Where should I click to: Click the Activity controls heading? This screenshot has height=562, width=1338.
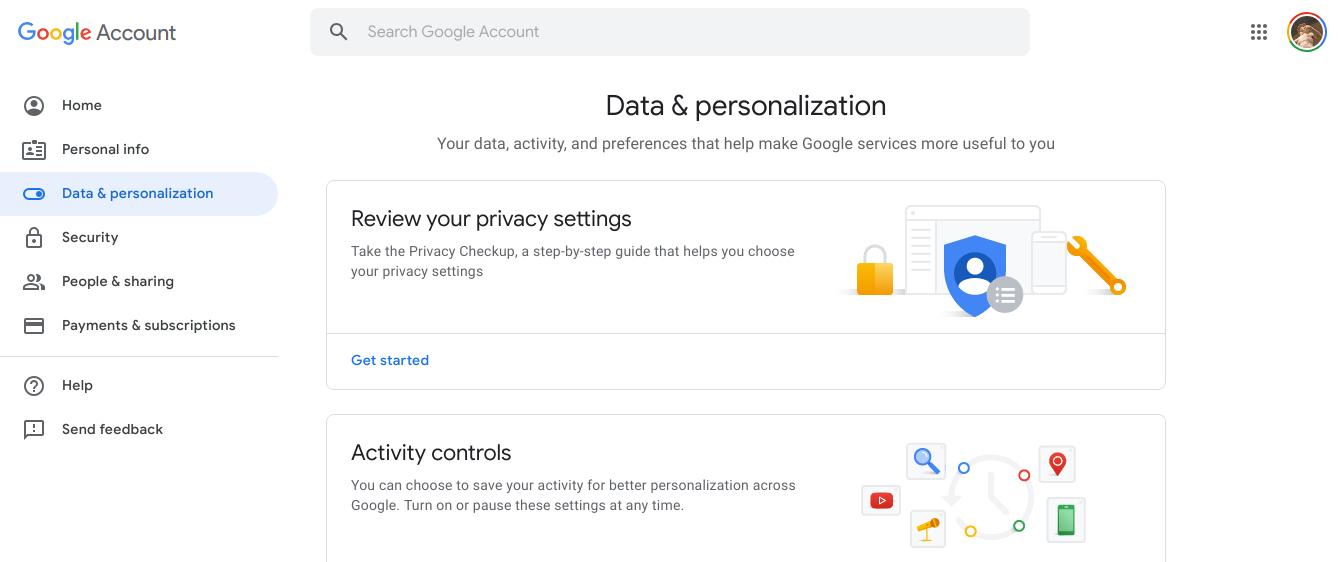pyautogui.click(x=431, y=453)
